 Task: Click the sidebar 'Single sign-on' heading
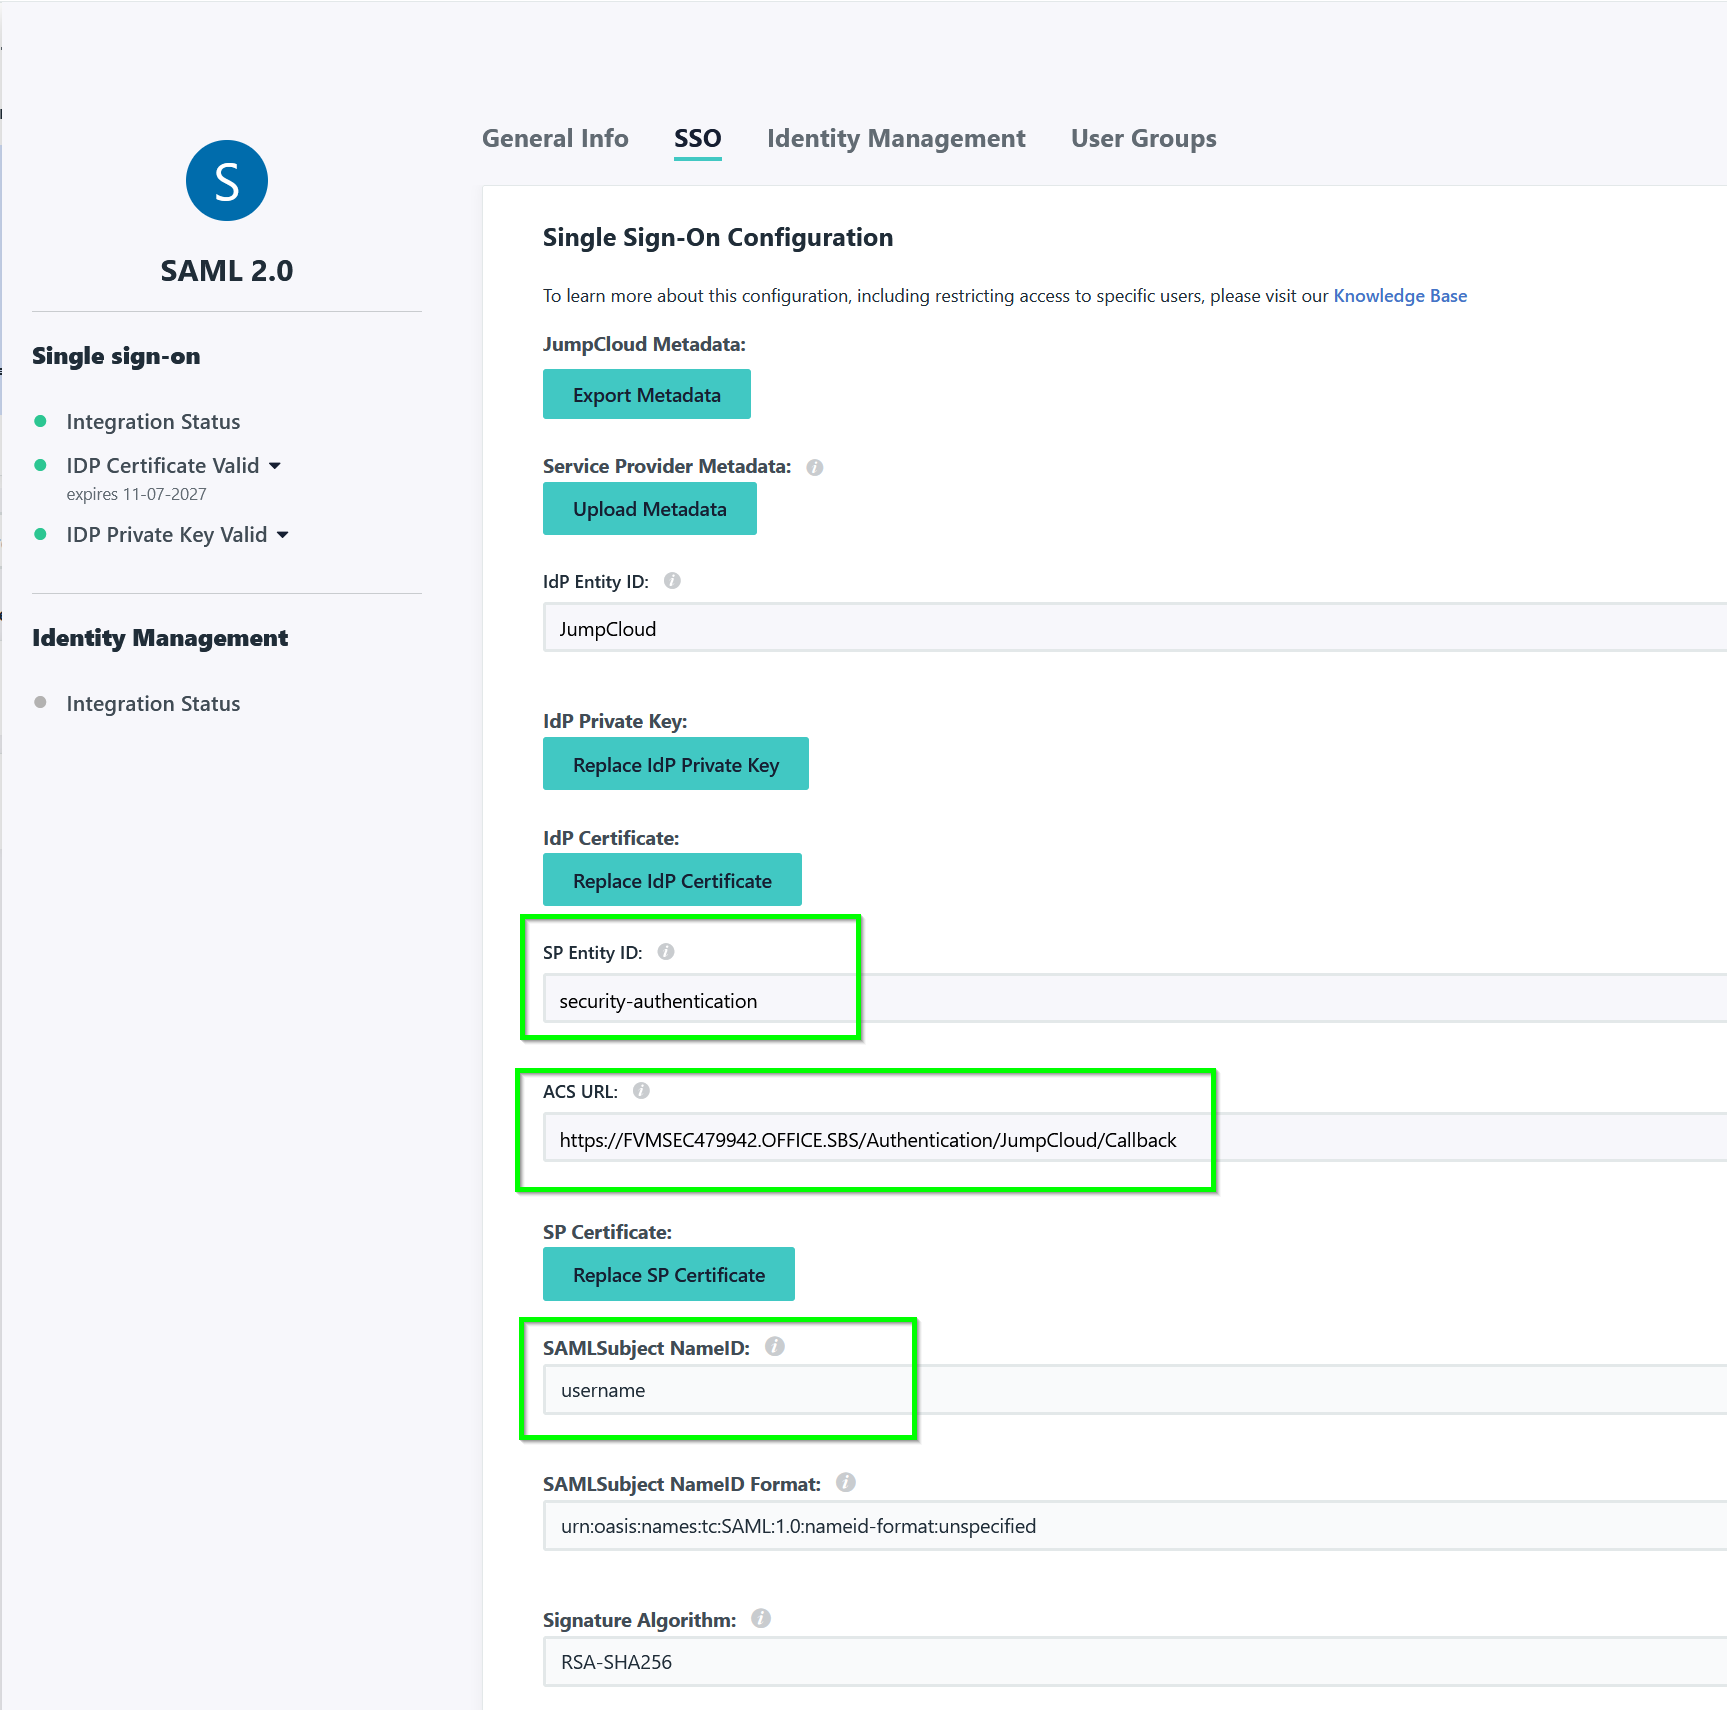[116, 356]
